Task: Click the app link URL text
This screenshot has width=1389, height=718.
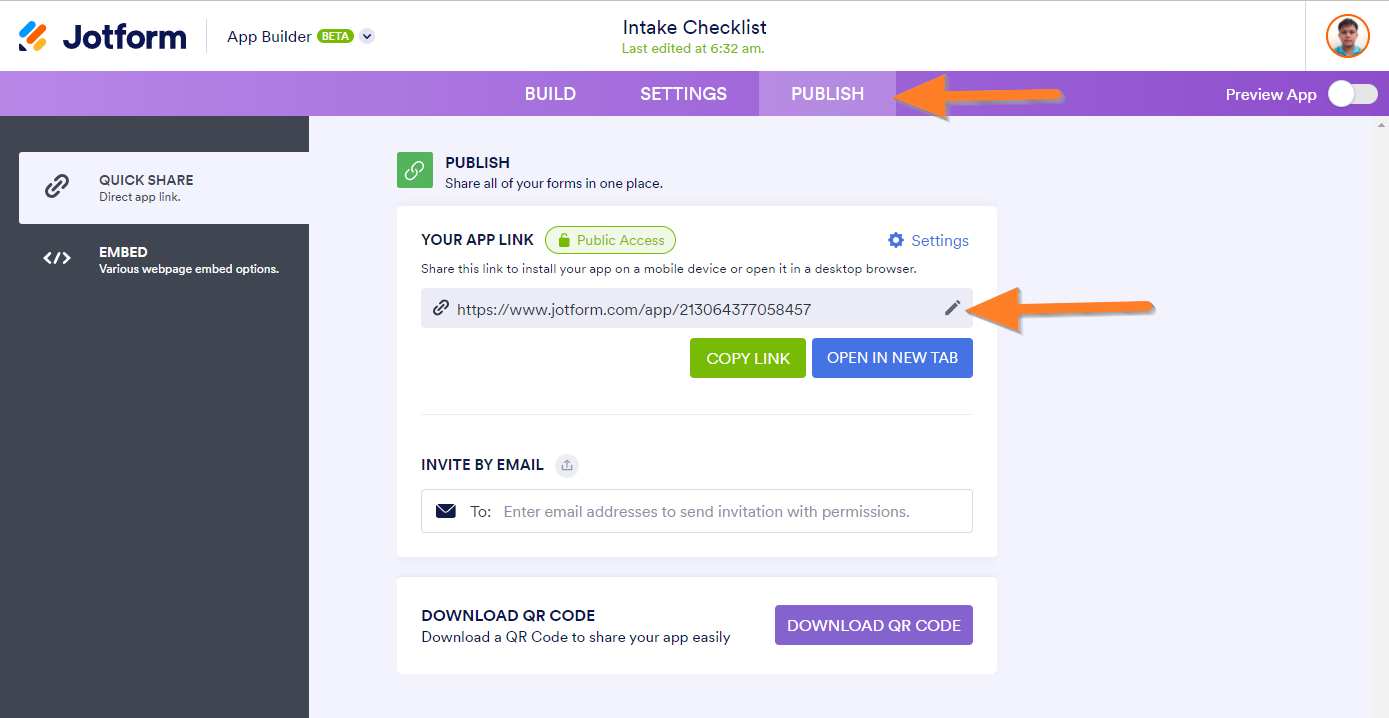Action: (633, 309)
